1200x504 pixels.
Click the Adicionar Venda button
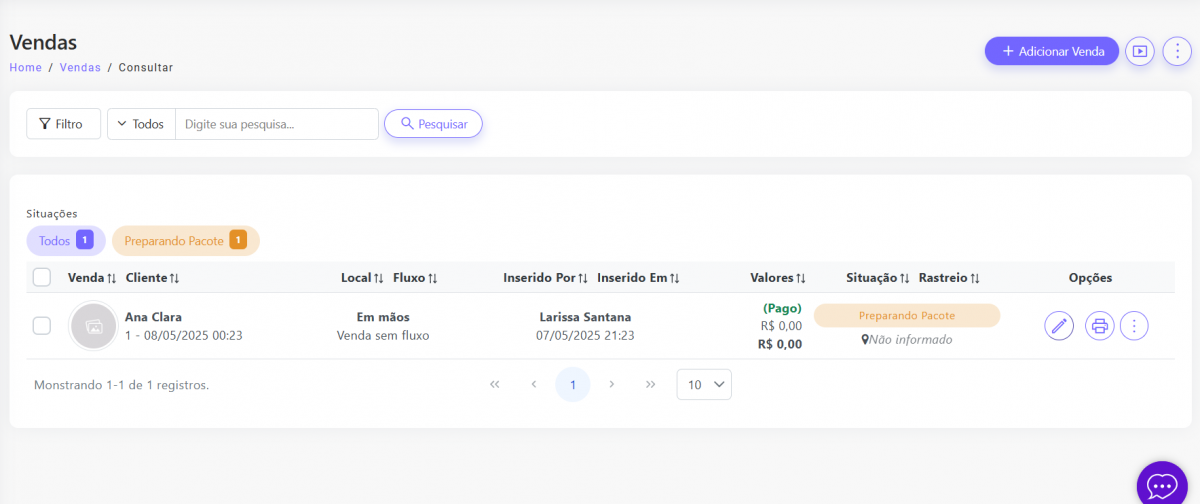1051,51
